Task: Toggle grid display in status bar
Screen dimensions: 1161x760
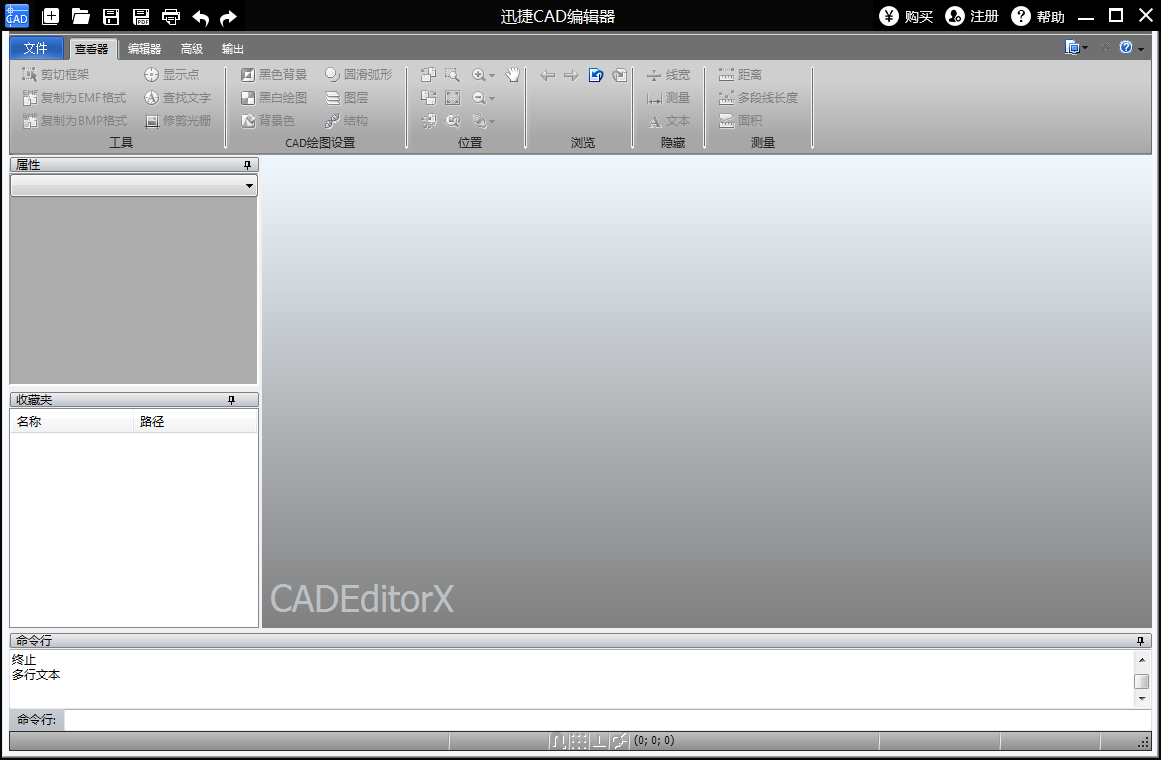Action: coord(579,741)
